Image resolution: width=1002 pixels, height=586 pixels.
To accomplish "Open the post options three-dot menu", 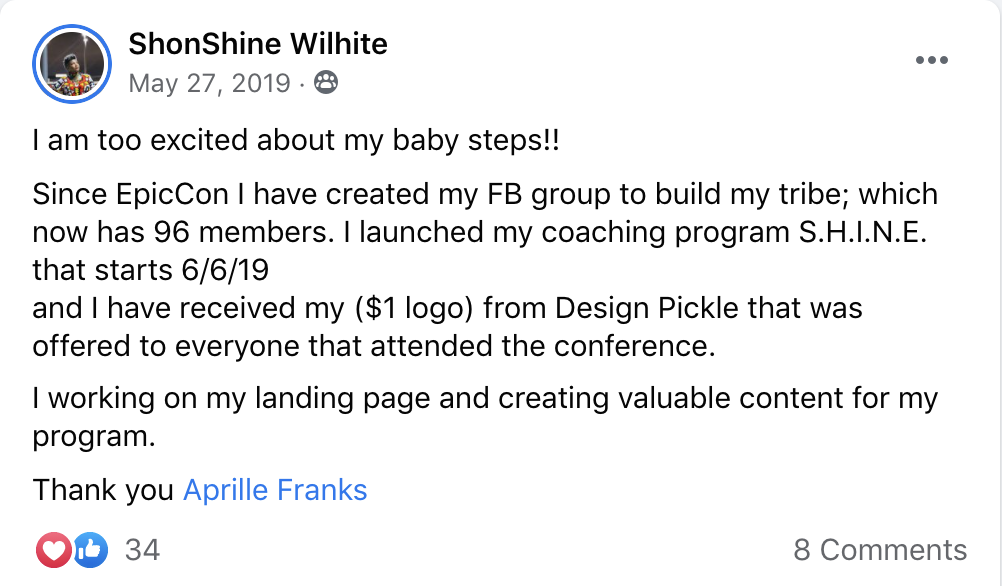I will point(931,61).
